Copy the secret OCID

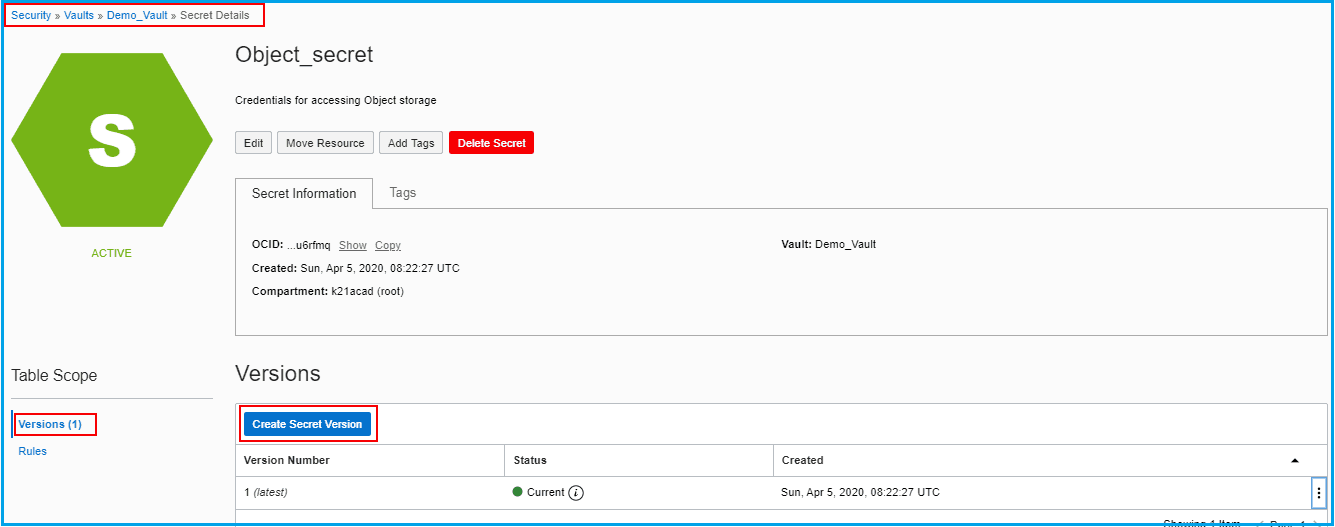tap(388, 246)
